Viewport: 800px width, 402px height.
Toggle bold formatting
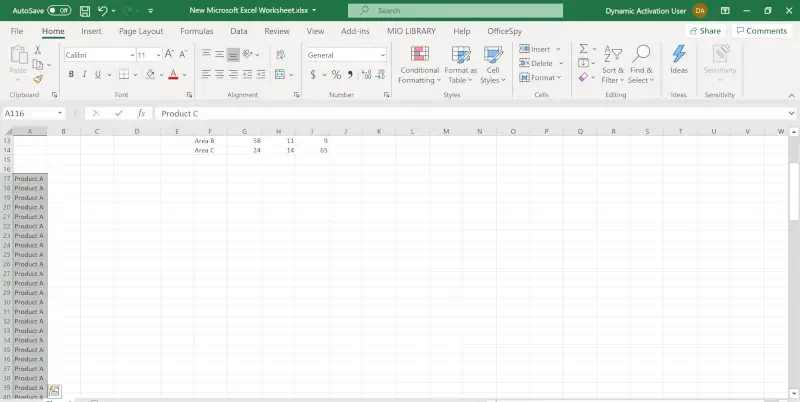71,75
